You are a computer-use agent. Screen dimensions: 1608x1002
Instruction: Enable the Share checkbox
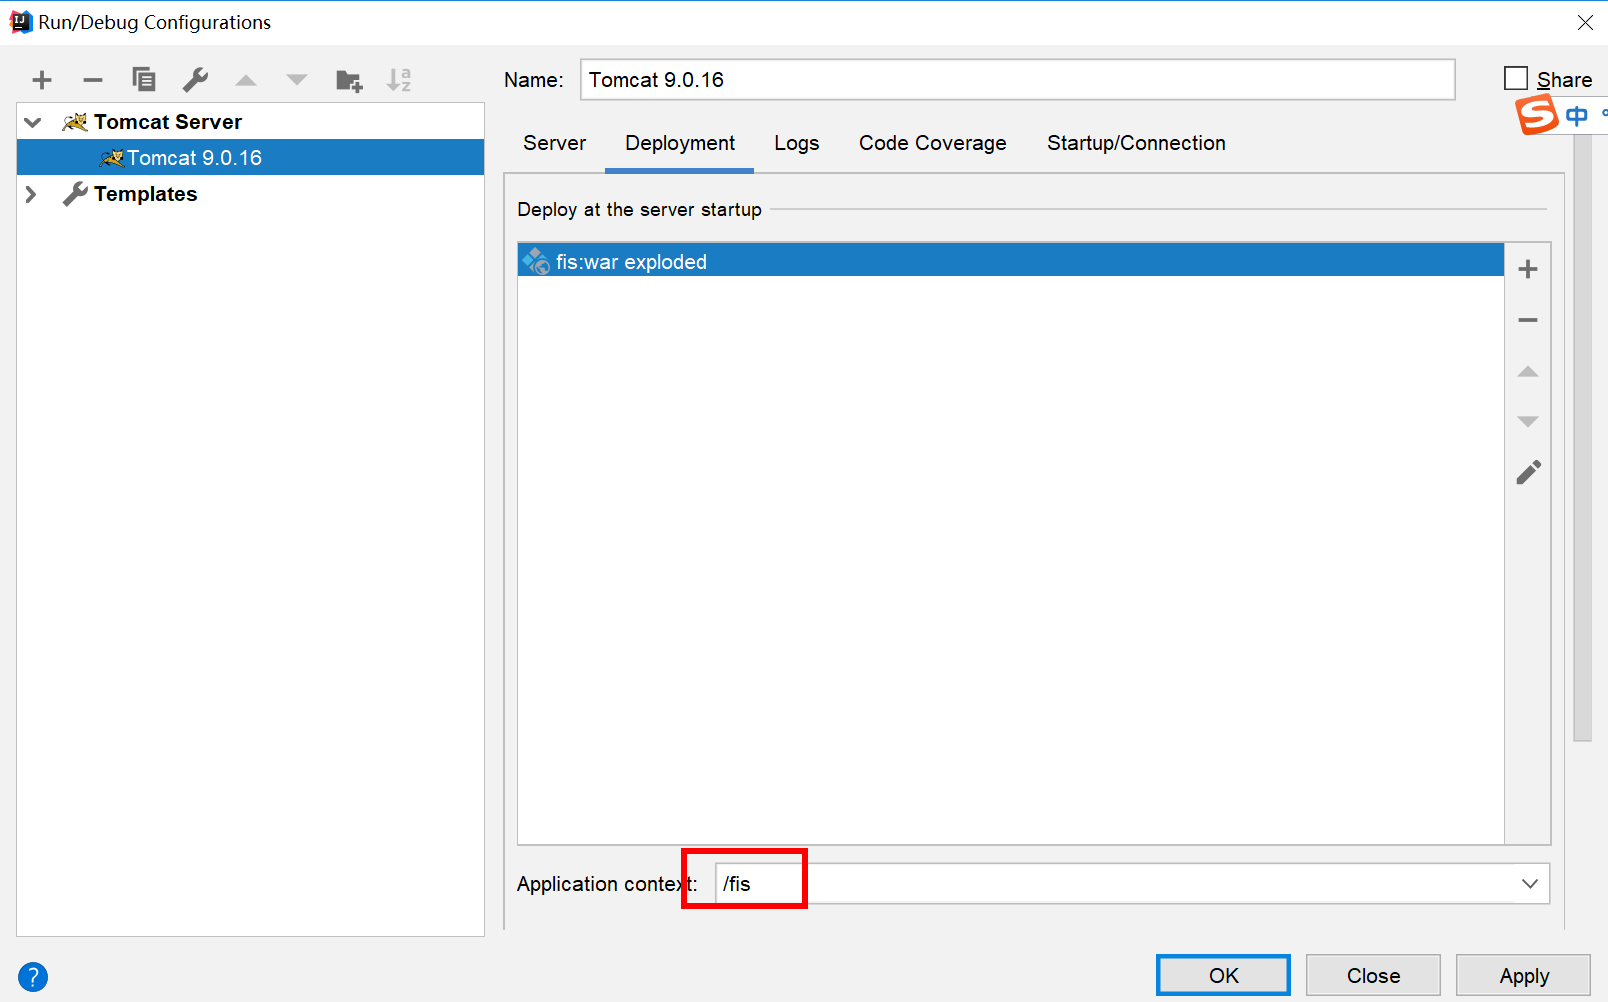tap(1516, 78)
